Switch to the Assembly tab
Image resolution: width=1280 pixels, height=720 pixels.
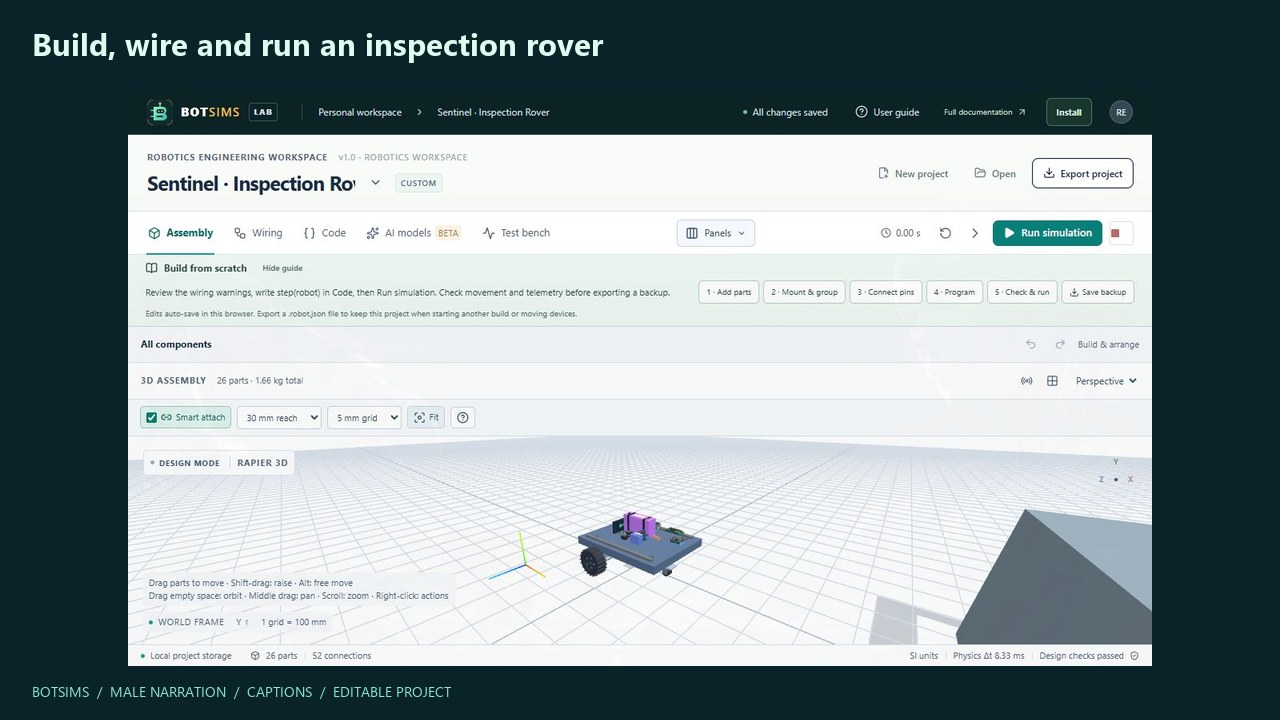180,233
